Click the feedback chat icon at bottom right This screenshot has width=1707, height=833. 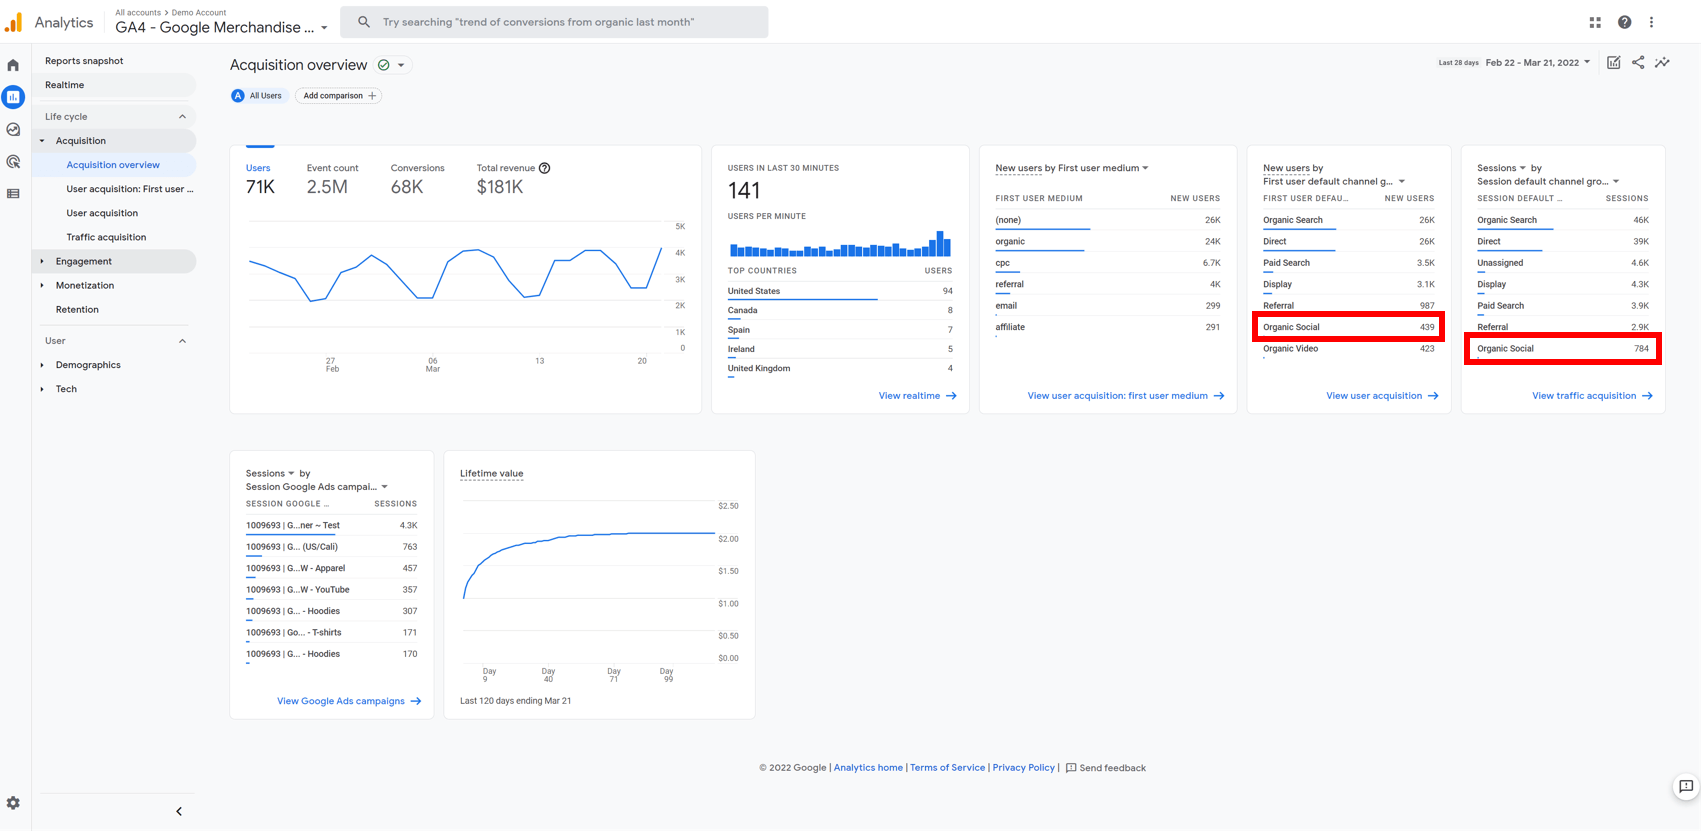click(x=1686, y=787)
